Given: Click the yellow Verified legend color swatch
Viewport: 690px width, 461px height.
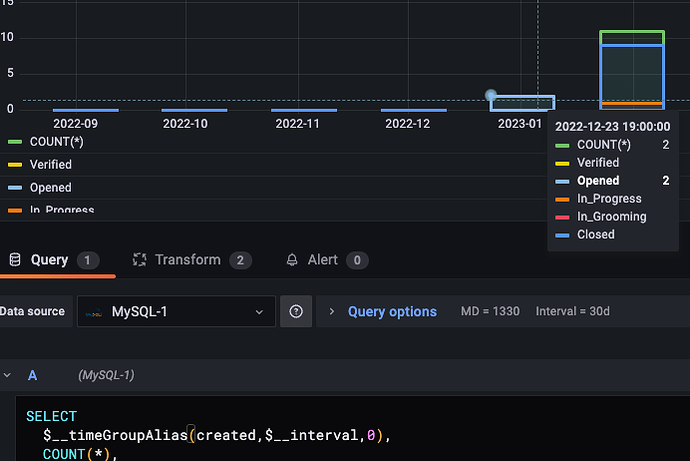Looking at the screenshot, I should click(15, 165).
